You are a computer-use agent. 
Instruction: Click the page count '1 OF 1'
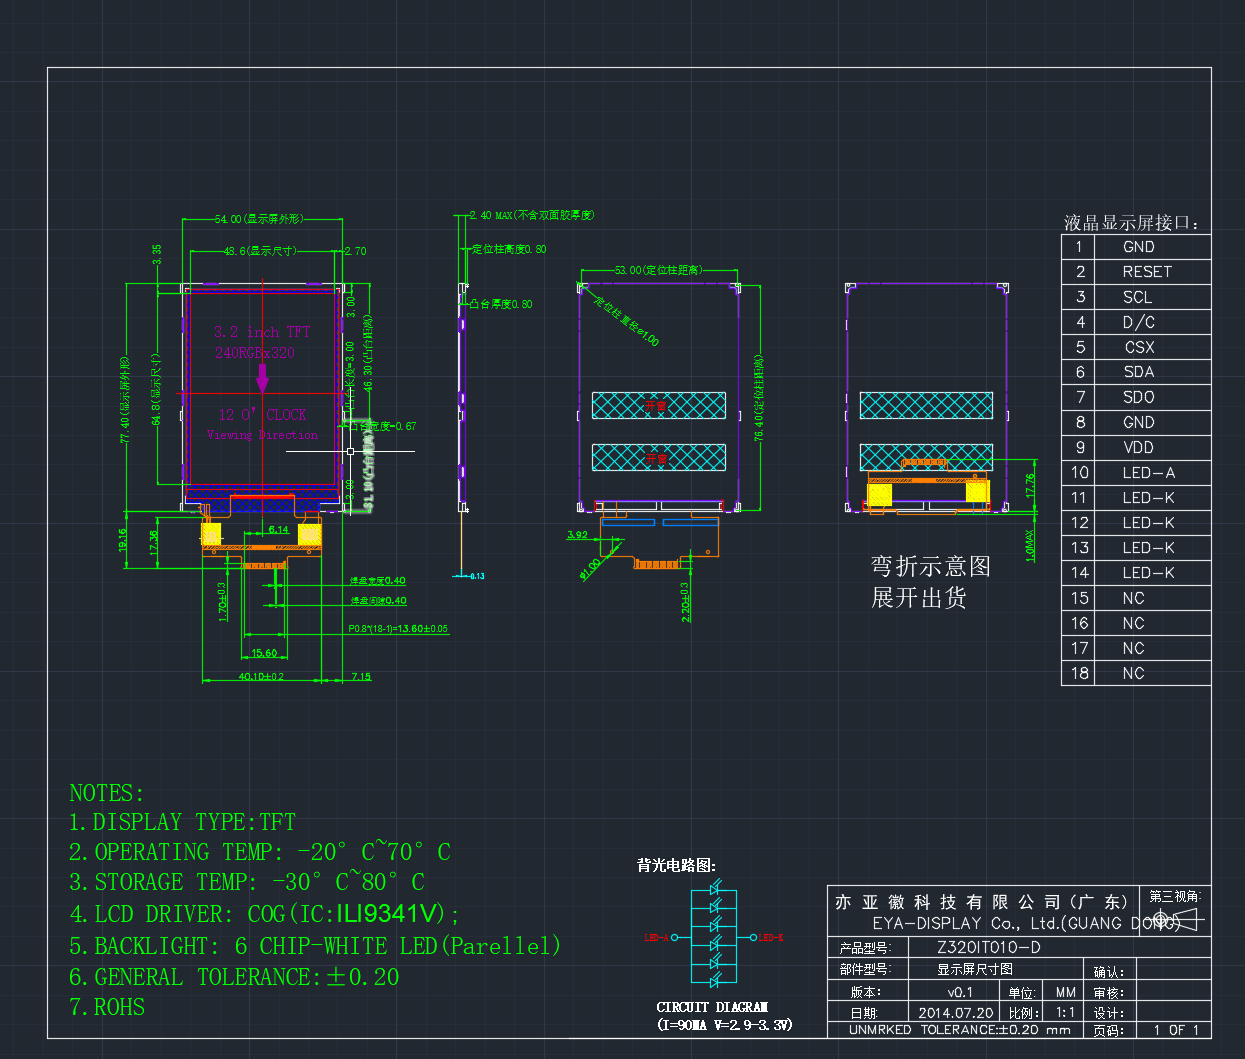tap(1176, 1030)
